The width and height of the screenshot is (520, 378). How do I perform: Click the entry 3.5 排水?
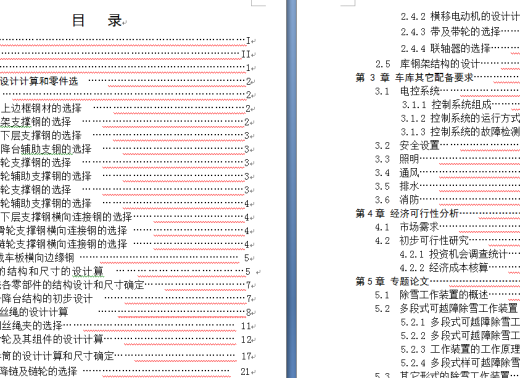tap(397, 186)
